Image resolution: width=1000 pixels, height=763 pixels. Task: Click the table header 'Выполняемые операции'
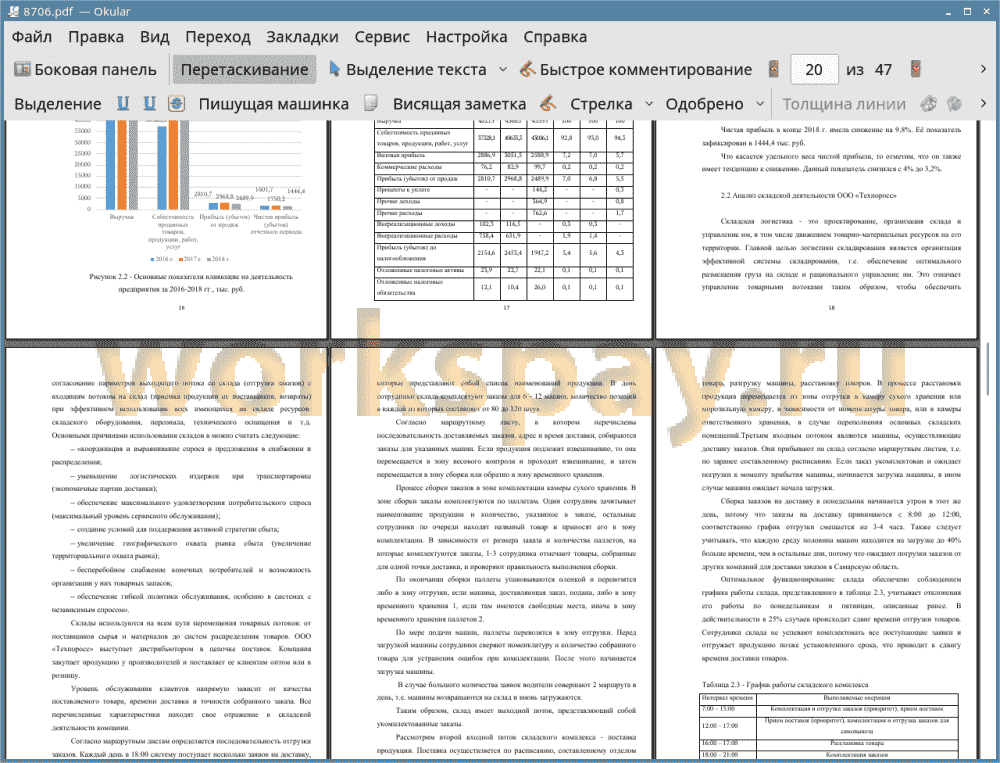pos(857,698)
